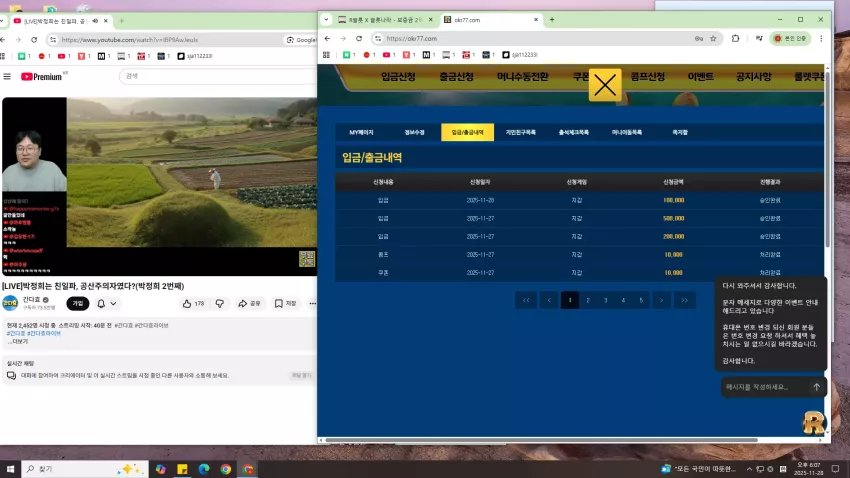Share the YouTube video via 공유
This screenshot has height=478, width=850.
[249, 303]
